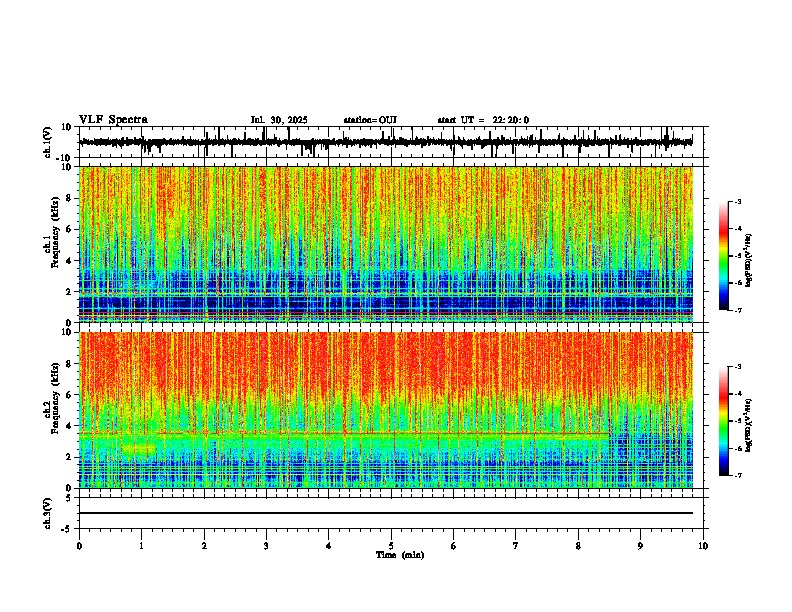Click the time axis tick label "9"
This screenshot has width=792, height=612.
coord(640,546)
